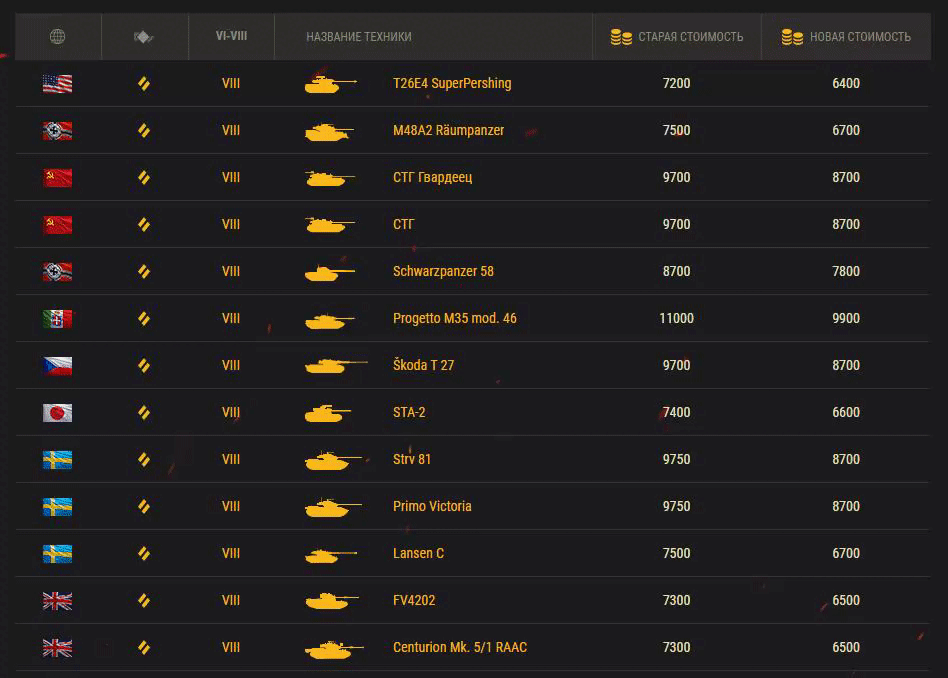Sort by nation globe icon header

coord(57,36)
